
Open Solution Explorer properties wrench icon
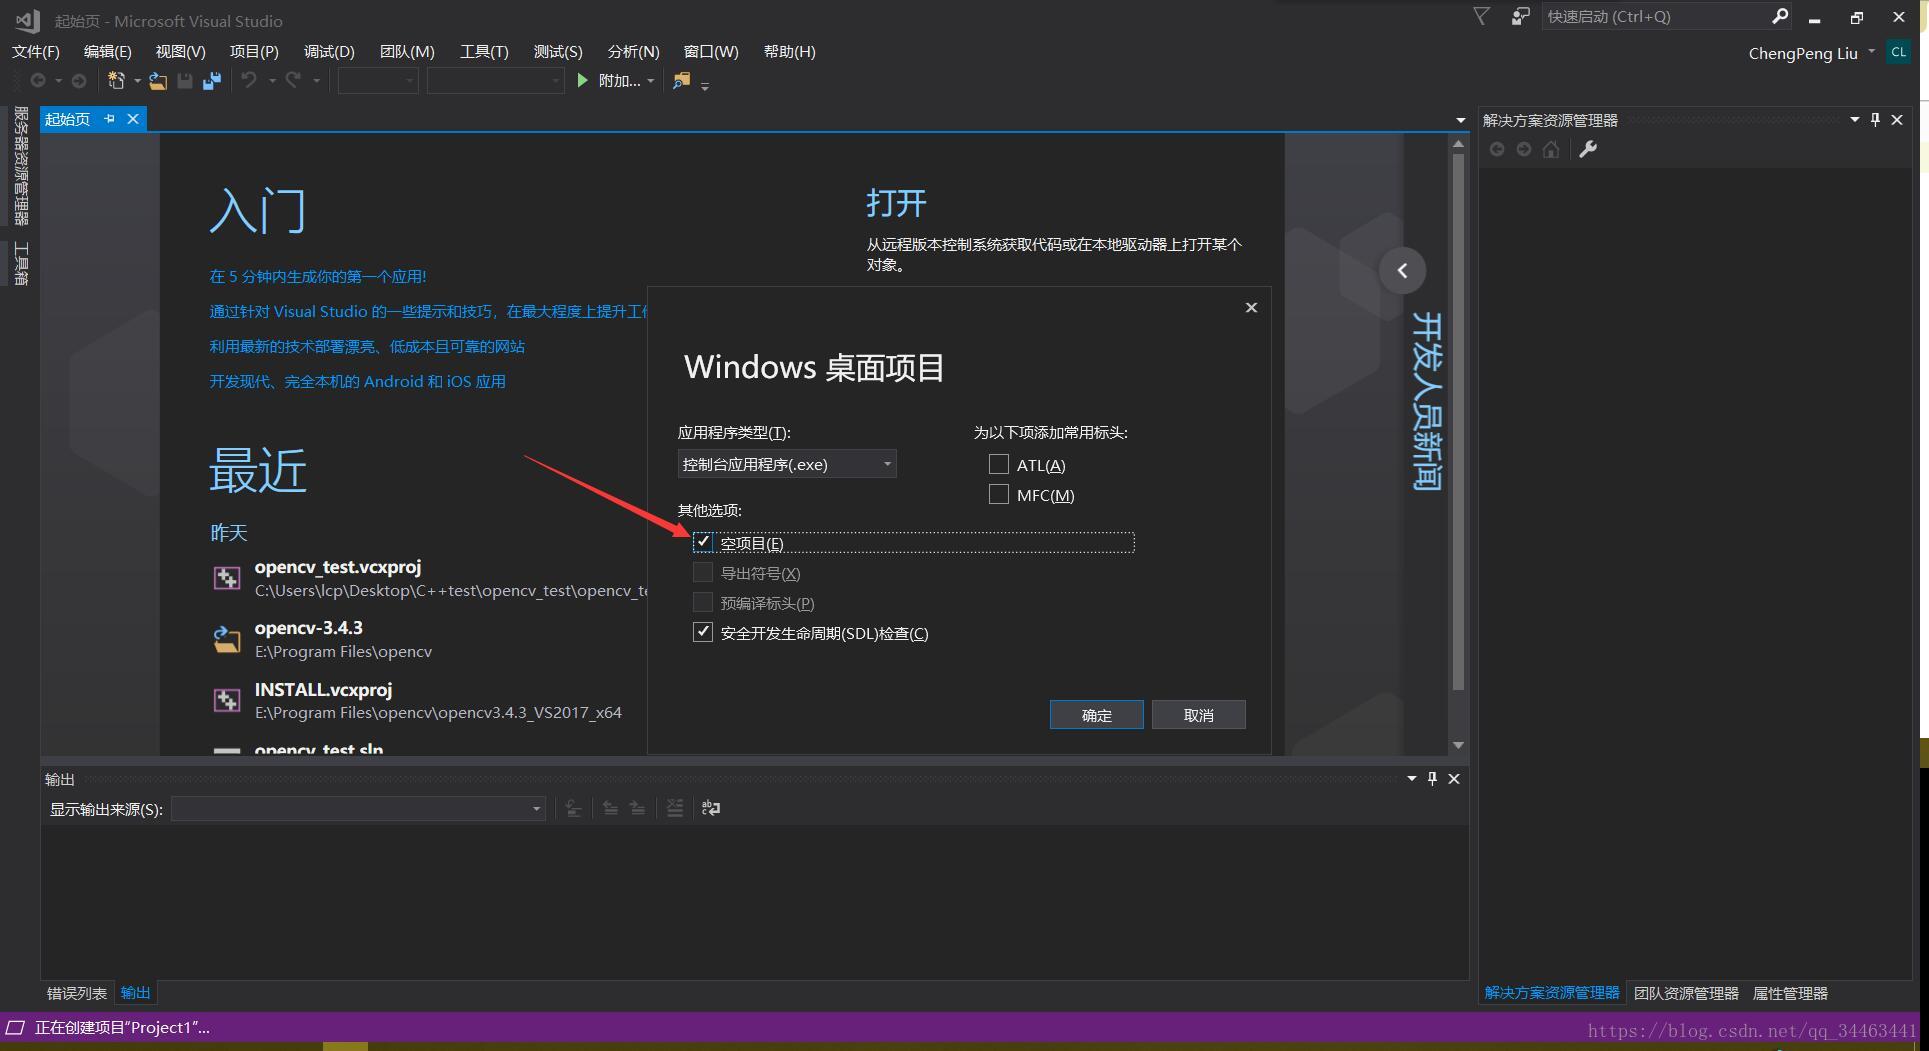1588,149
